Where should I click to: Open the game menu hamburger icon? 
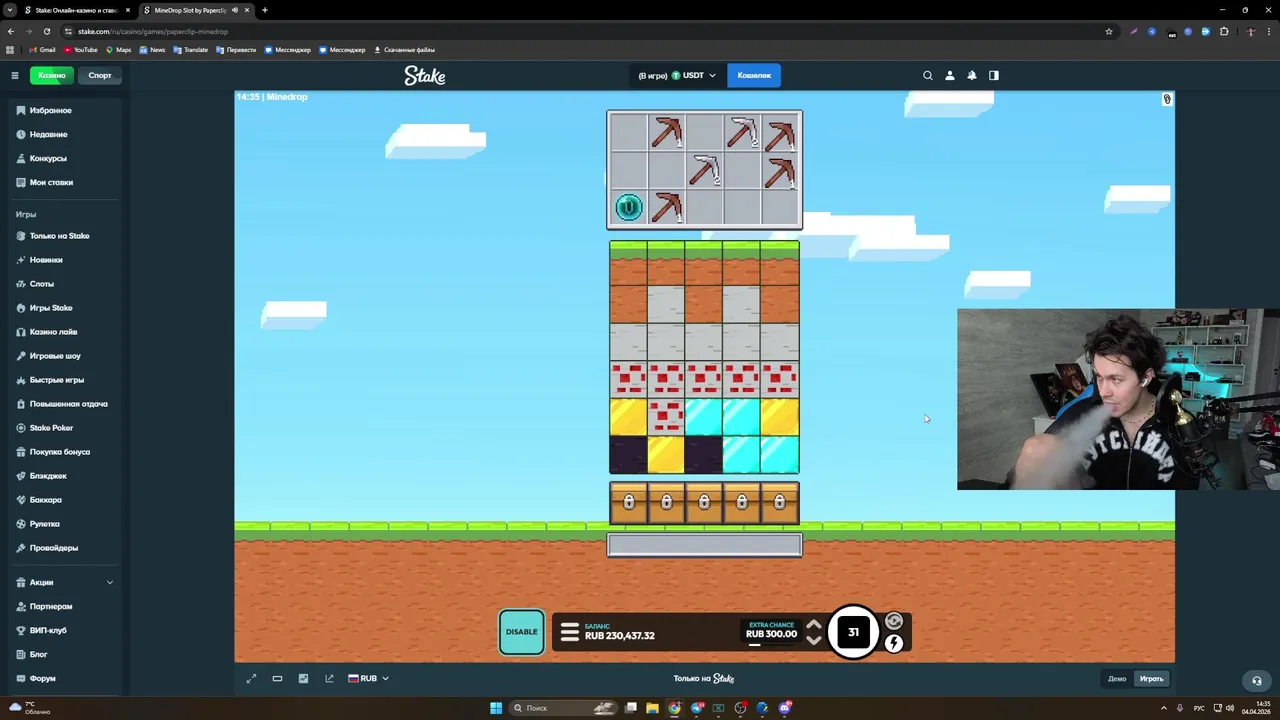click(570, 632)
